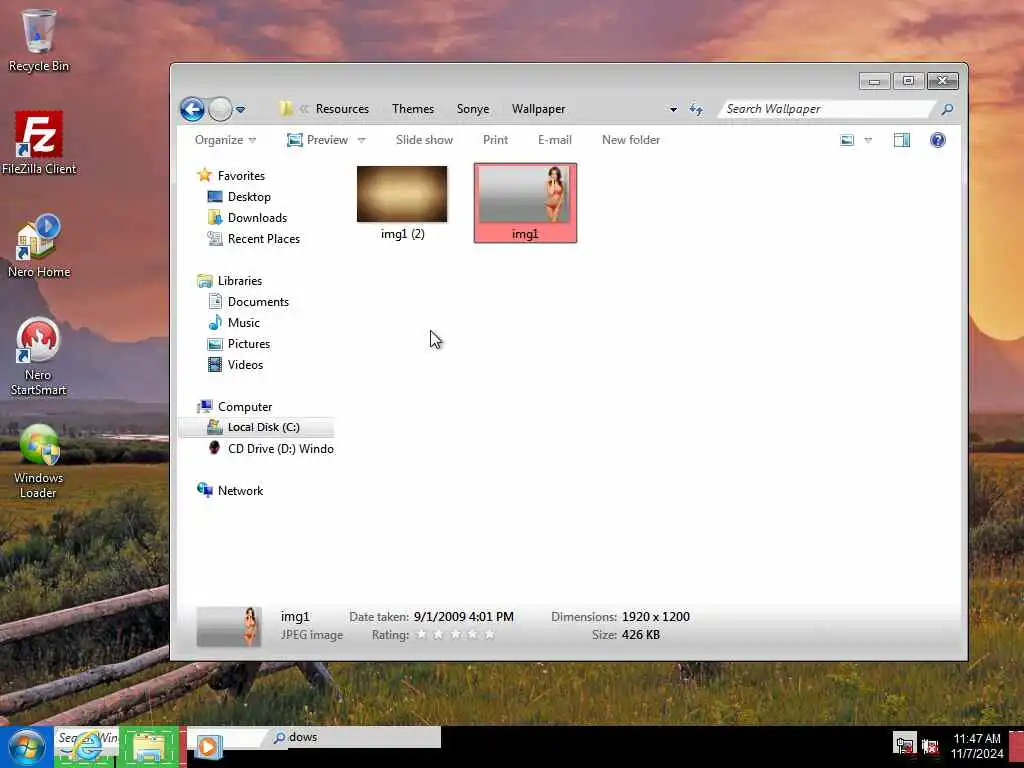Viewport: 1024px width, 768px height.
Task: Open the address bar history dropdown arrow
Action: point(673,109)
